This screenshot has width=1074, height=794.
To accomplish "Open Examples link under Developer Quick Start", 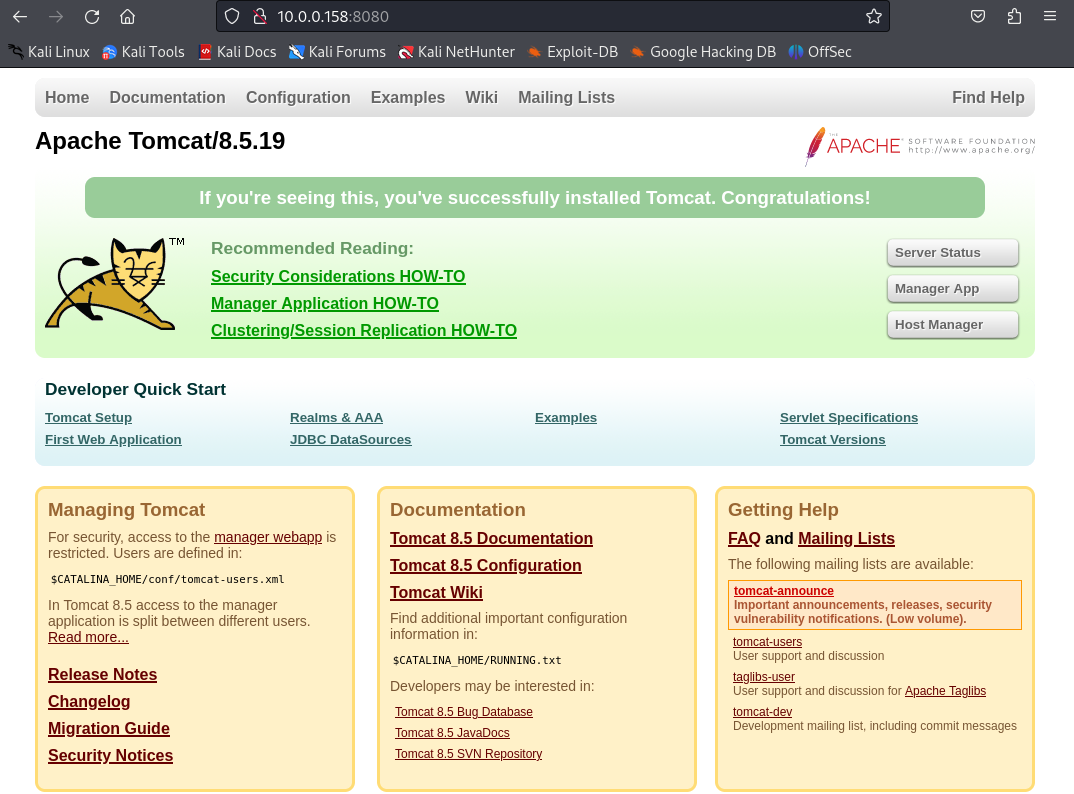I will tap(566, 418).
